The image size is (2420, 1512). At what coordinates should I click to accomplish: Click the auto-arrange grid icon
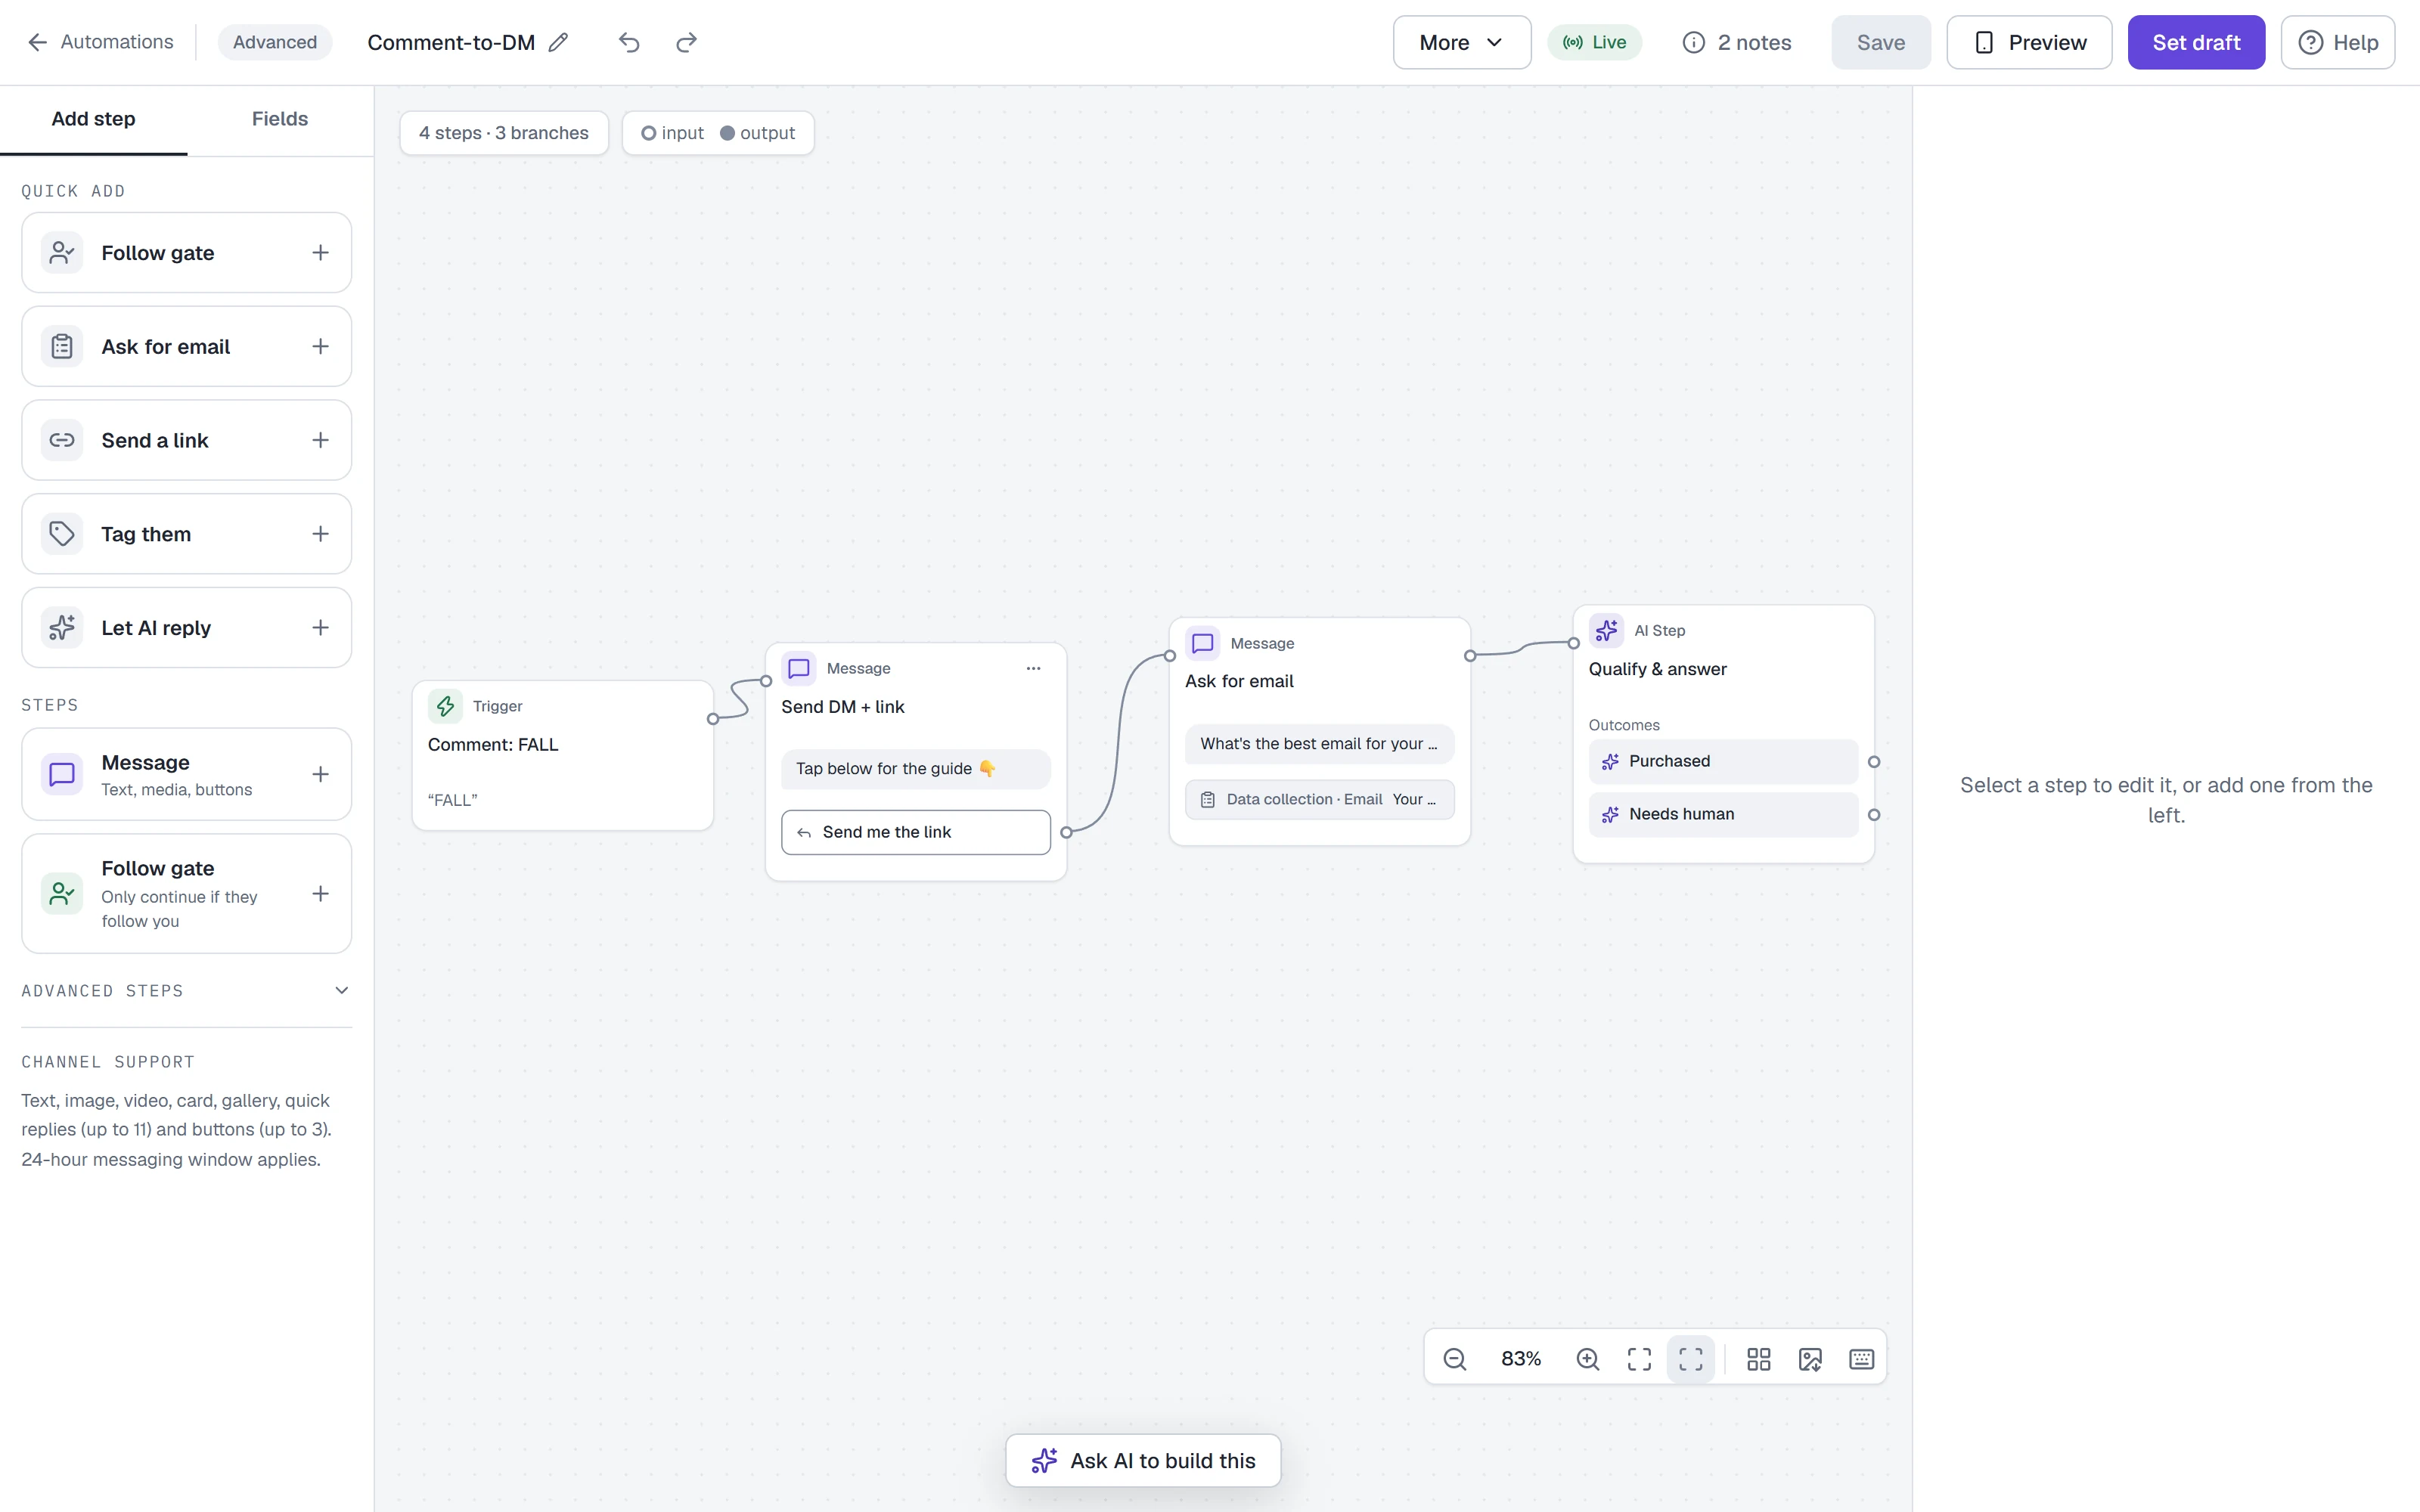pyautogui.click(x=1758, y=1358)
